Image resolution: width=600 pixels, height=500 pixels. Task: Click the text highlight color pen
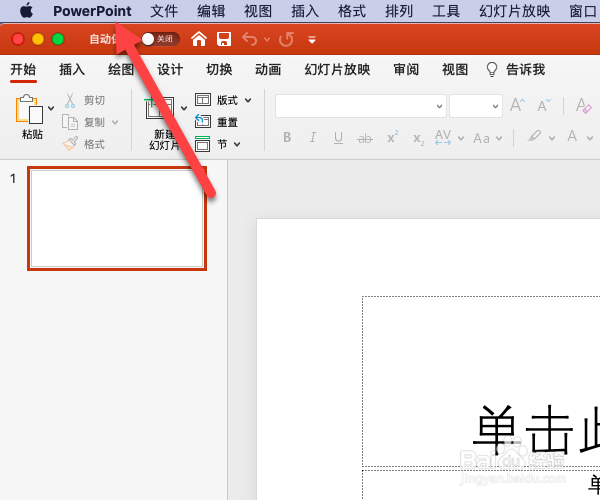pos(534,136)
